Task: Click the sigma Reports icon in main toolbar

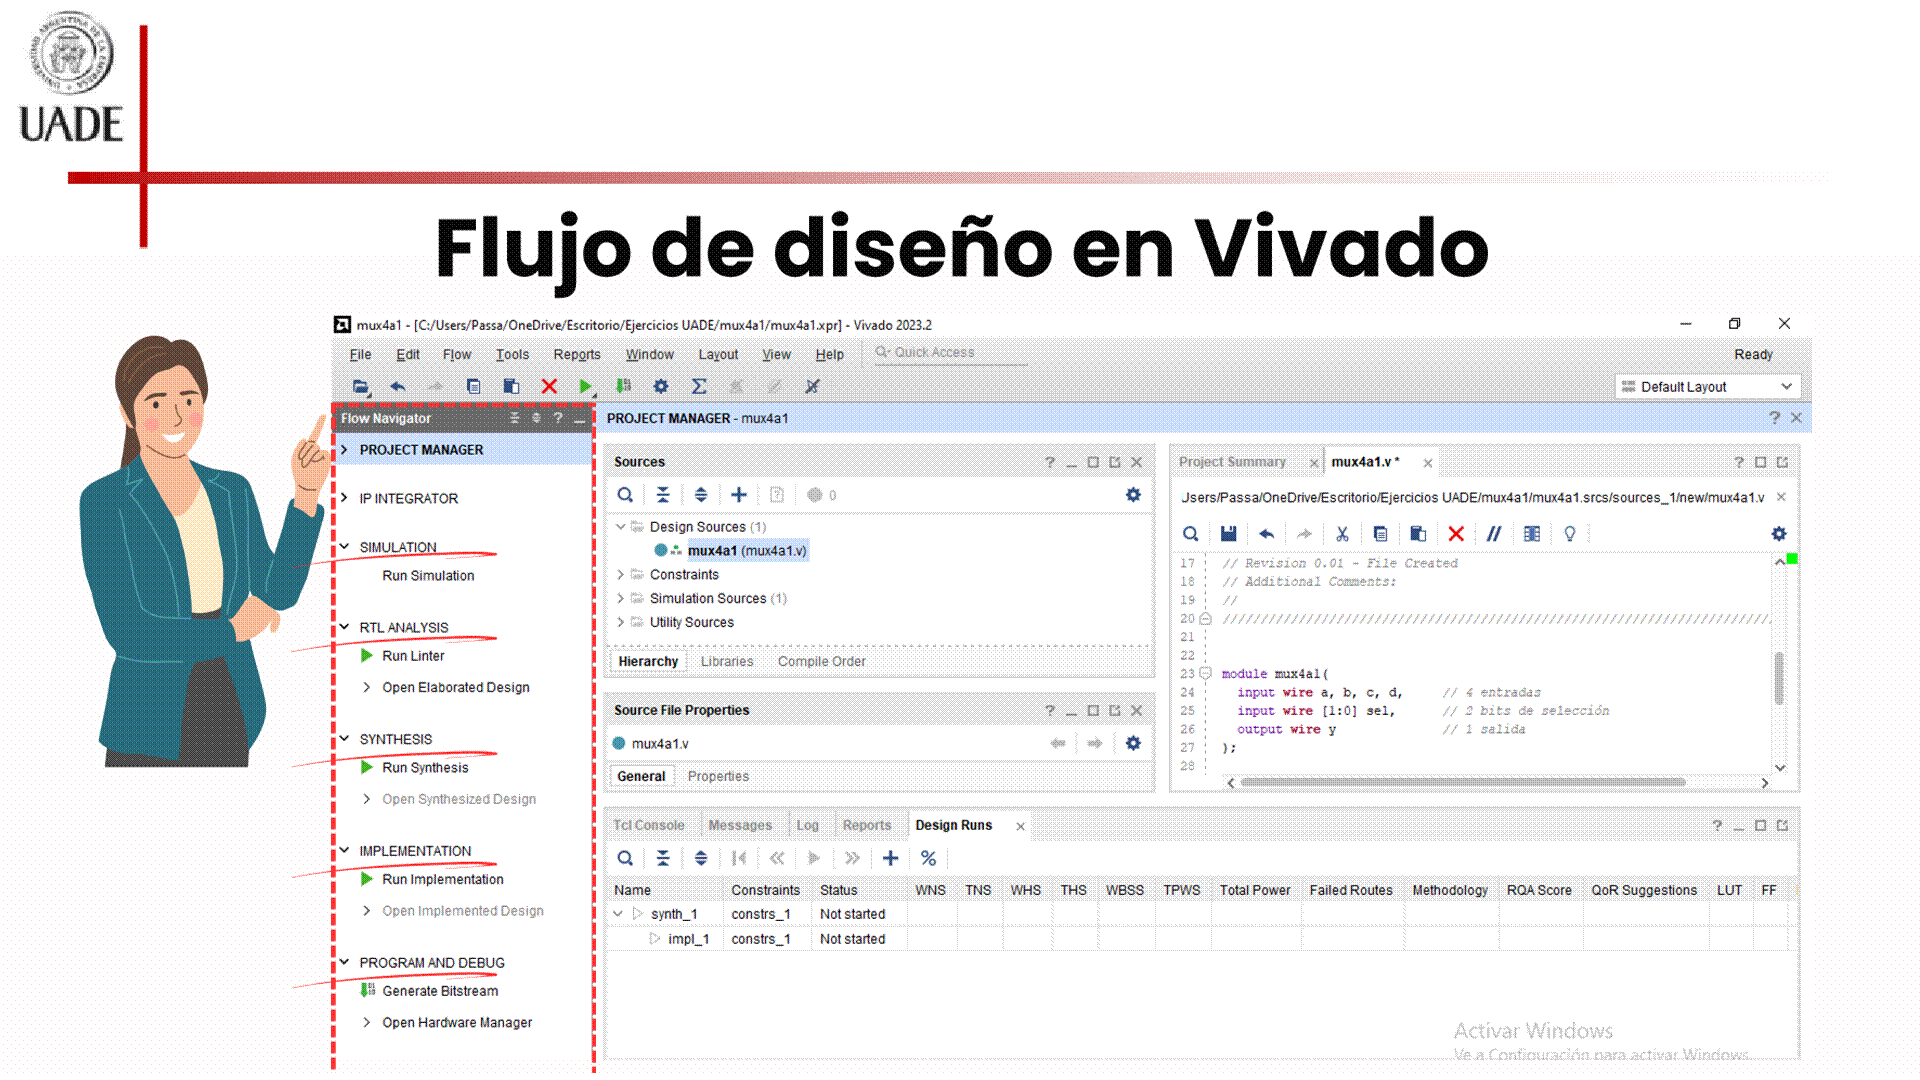Action: [699, 386]
